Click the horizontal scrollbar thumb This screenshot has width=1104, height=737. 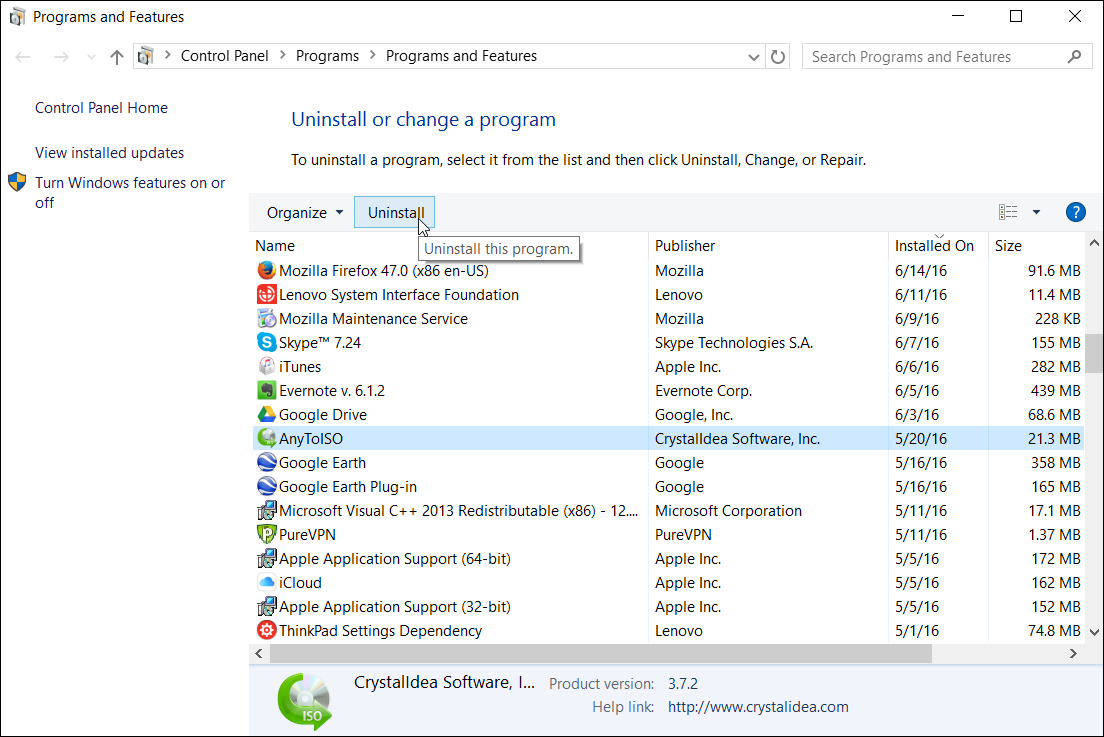tap(601, 654)
